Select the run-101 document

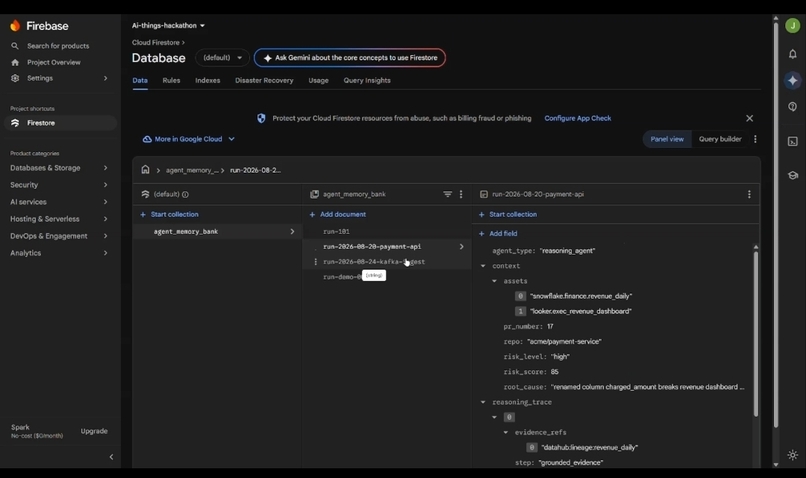tap(336, 232)
